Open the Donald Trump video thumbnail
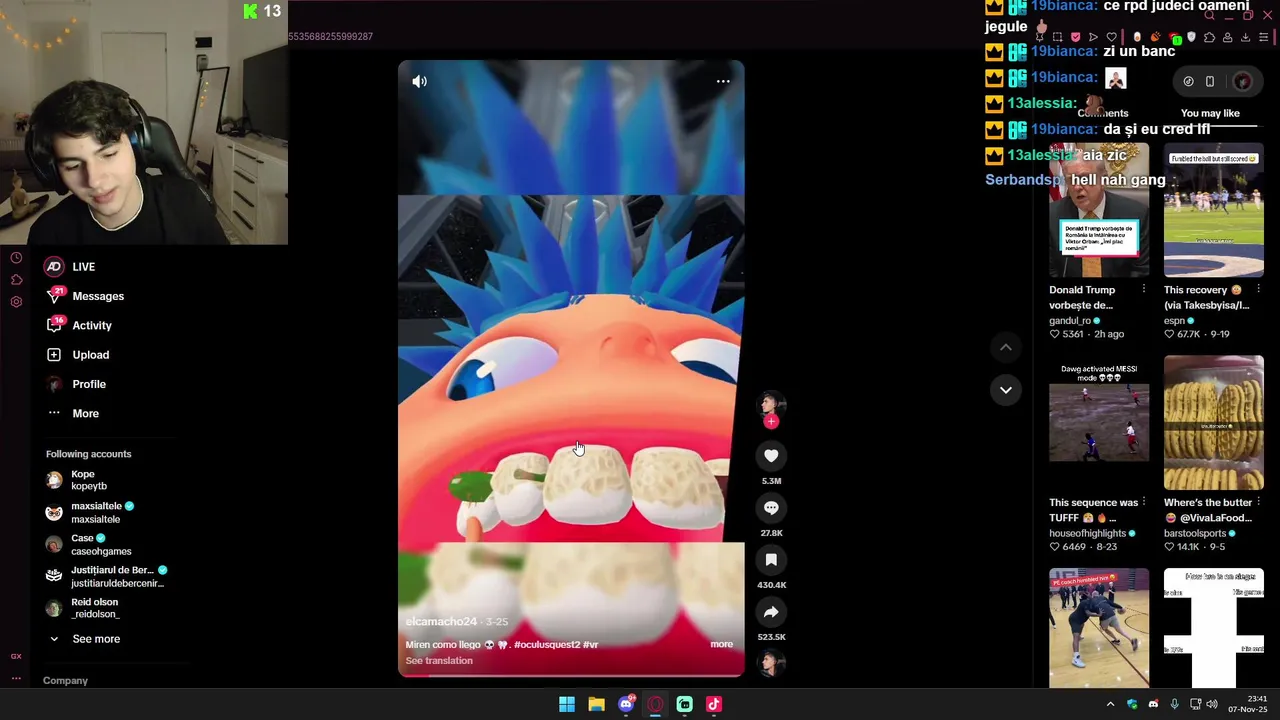This screenshot has height=720, width=1280. (1099, 210)
